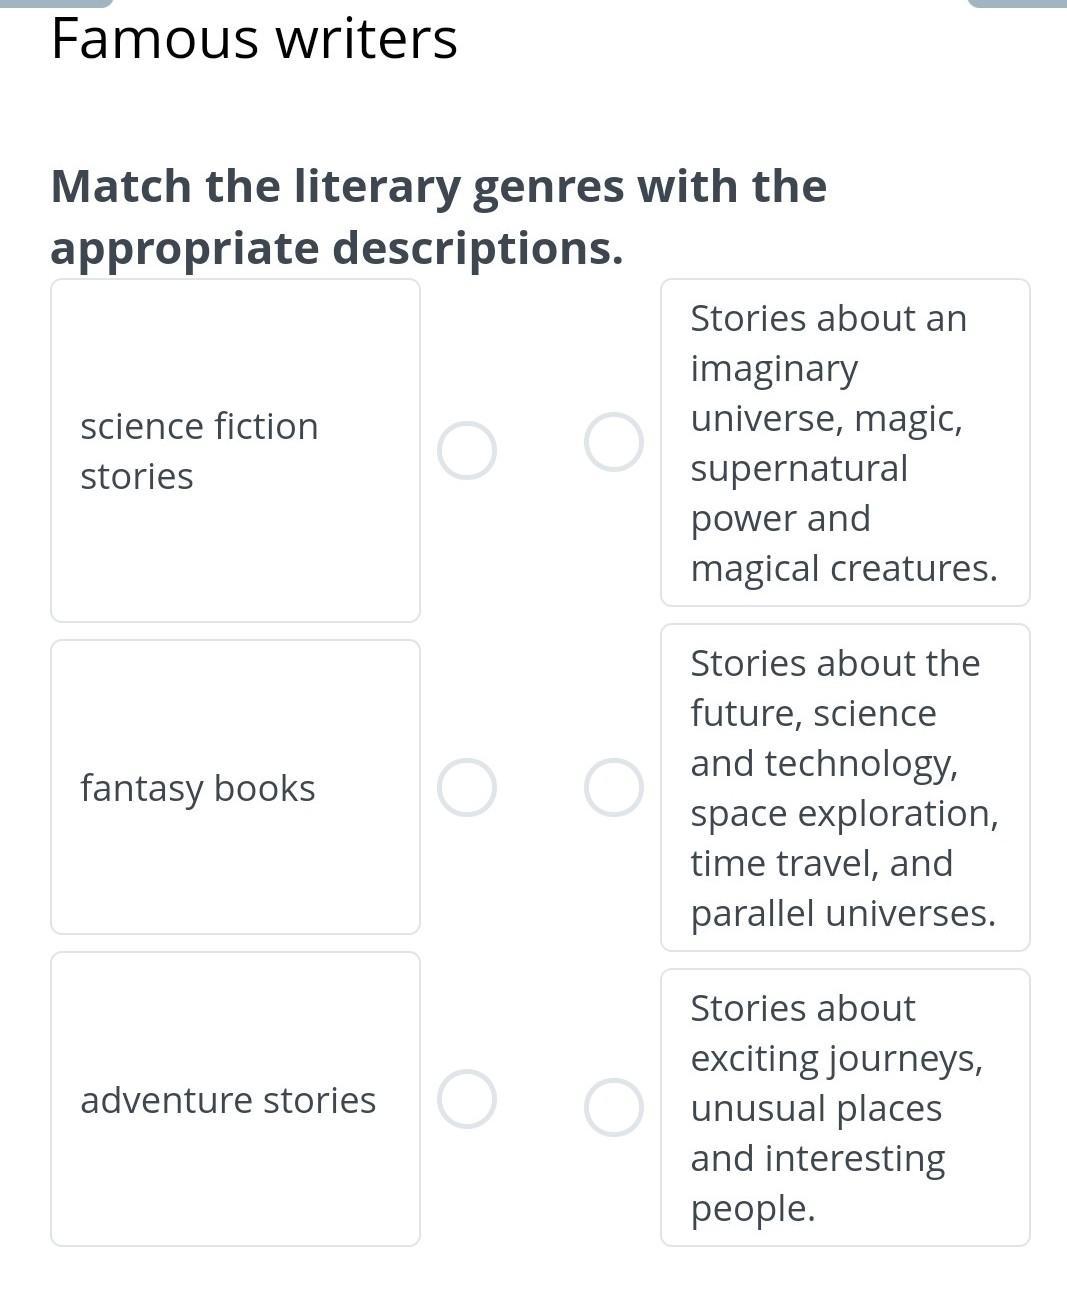The image size is (1067, 1293).
Task: Click the 'appropriate descriptions.' heading line
Action: tap(337, 248)
